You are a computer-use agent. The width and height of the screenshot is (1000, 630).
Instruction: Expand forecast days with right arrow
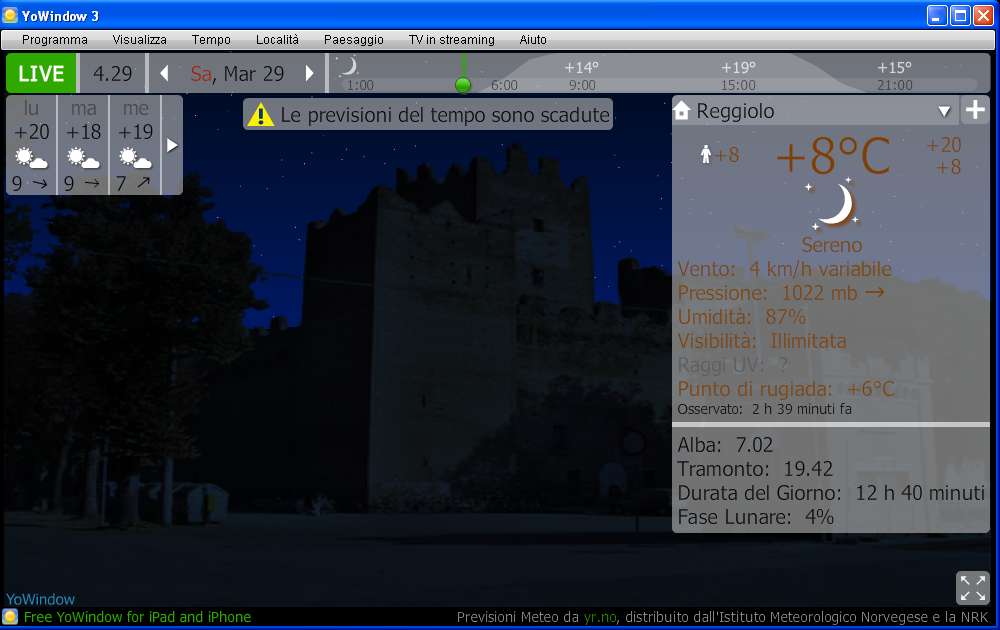click(172, 145)
